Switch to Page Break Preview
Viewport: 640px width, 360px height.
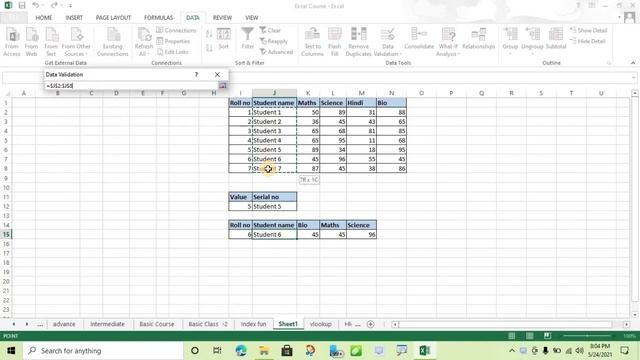click(547, 336)
